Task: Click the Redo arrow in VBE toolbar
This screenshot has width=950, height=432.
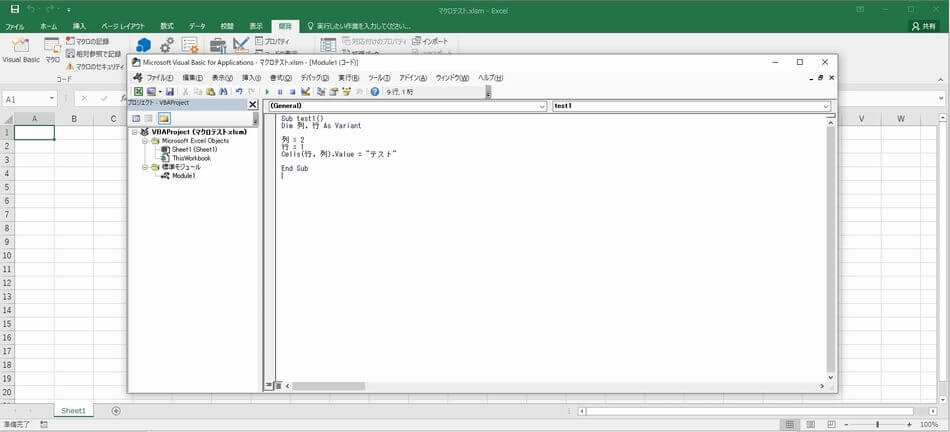Action: [251, 91]
